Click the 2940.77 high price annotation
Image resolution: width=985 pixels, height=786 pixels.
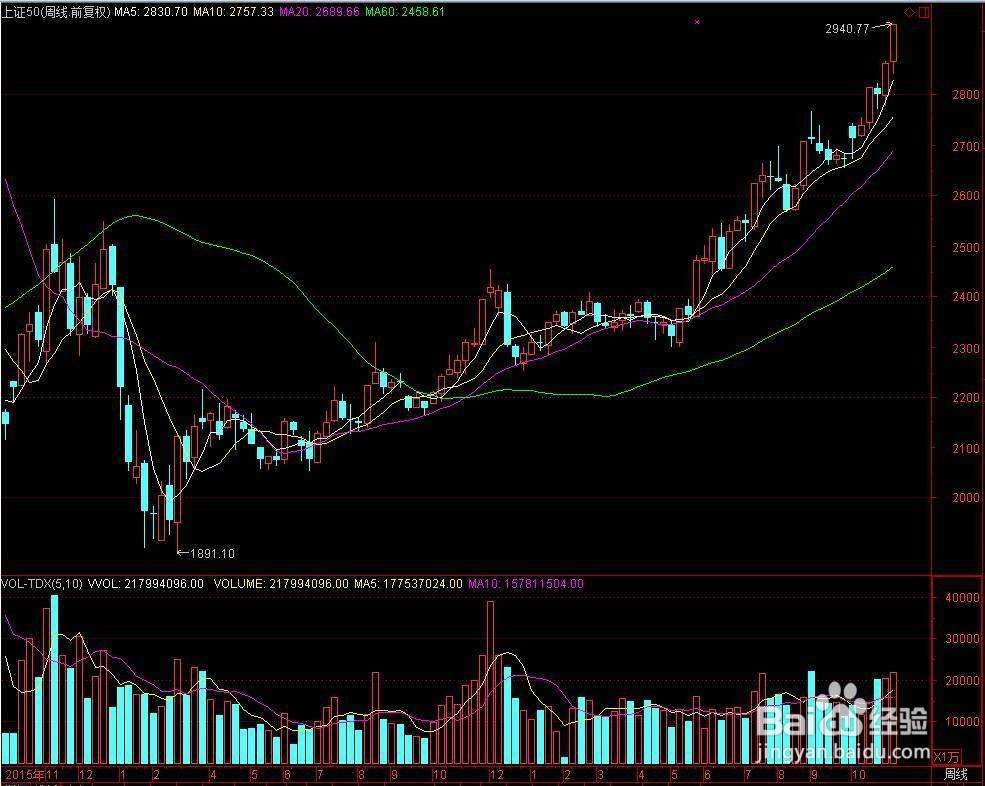(x=847, y=29)
